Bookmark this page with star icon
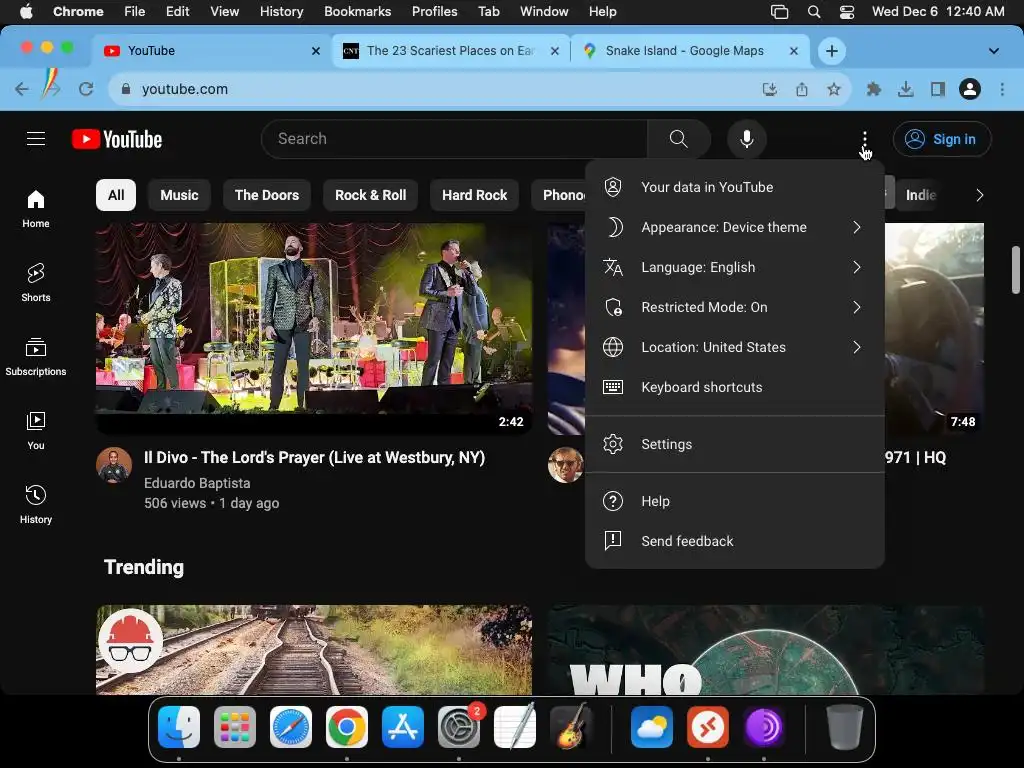 click(833, 89)
